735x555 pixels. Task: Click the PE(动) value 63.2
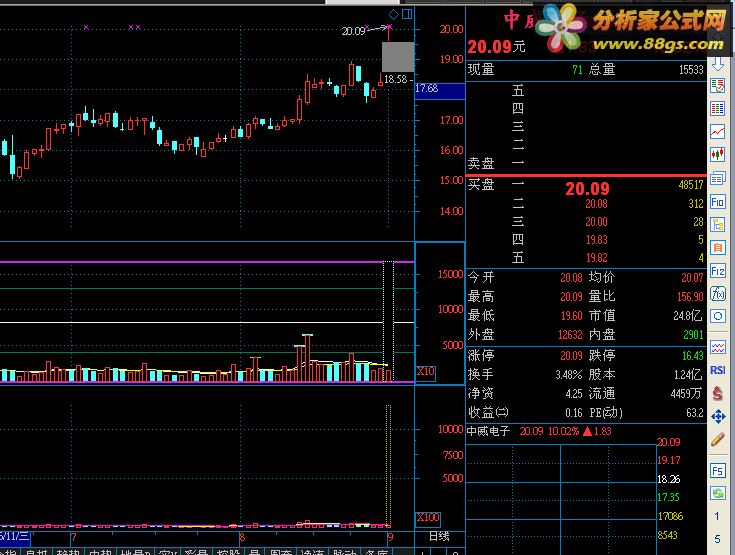tap(695, 413)
